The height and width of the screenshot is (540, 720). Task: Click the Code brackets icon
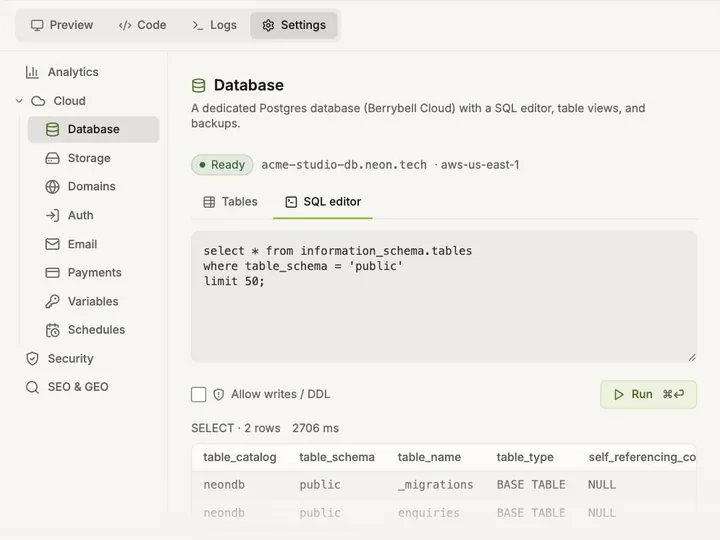click(x=124, y=25)
